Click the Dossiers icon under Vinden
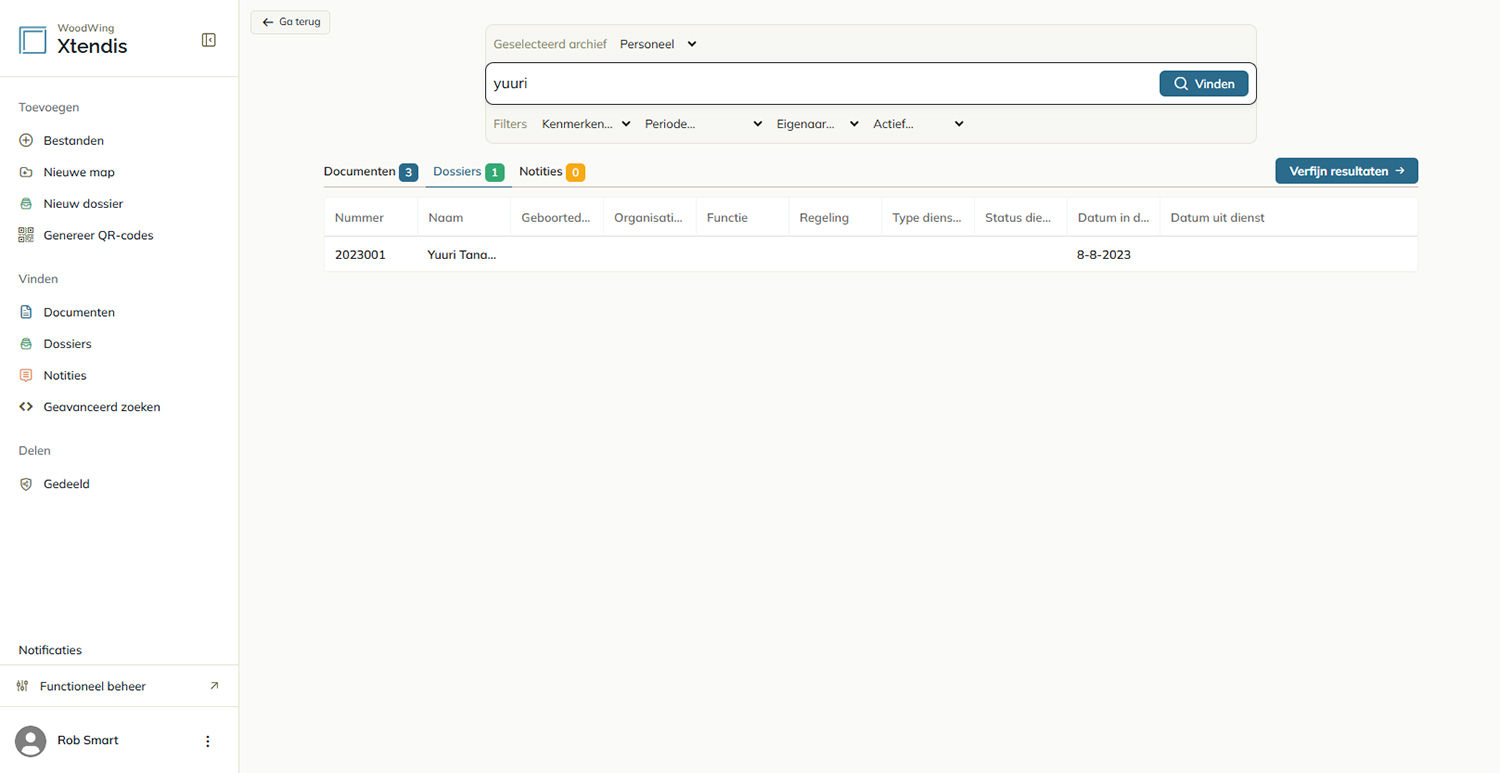This screenshot has width=1500, height=773. (26, 344)
